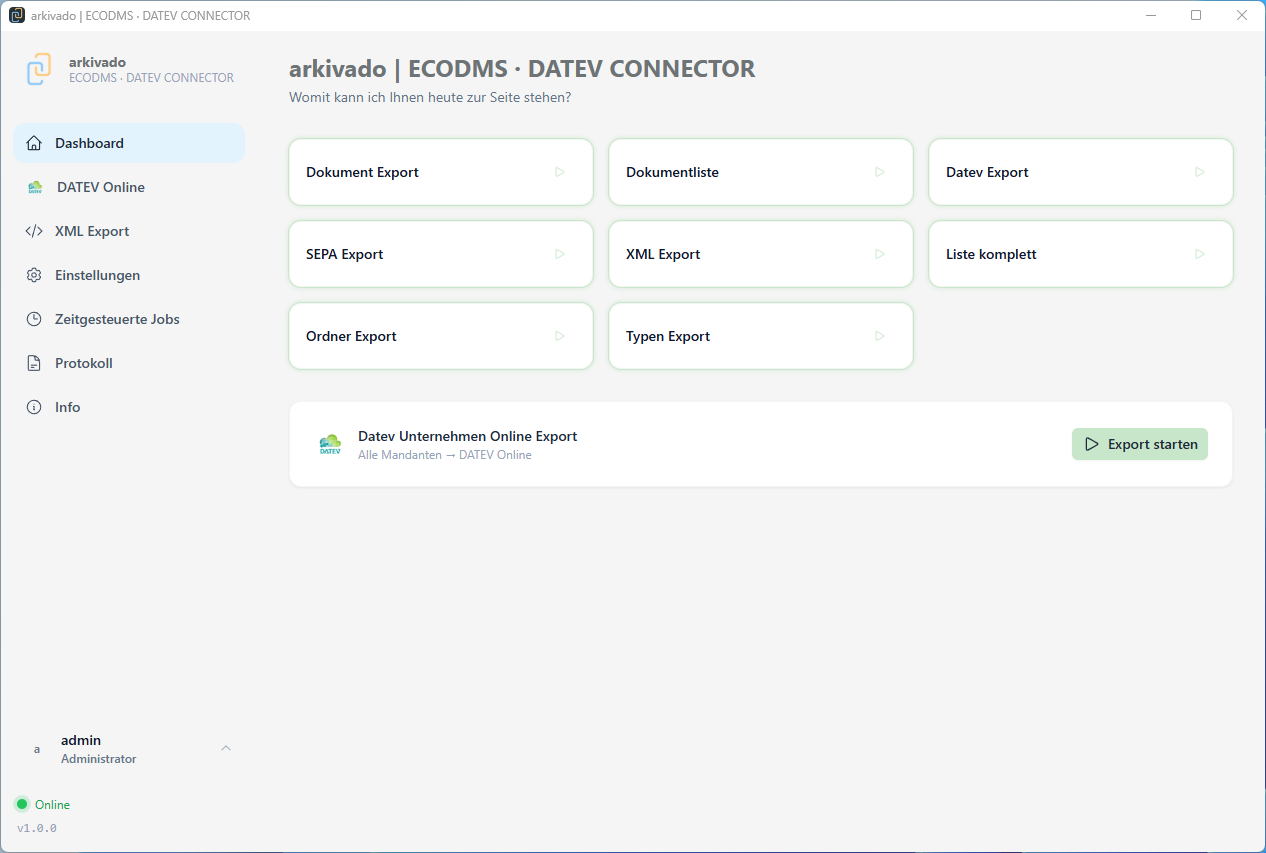Open the Ordner Export card
This screenshot has height=853, width=1266.
point(441,336)
